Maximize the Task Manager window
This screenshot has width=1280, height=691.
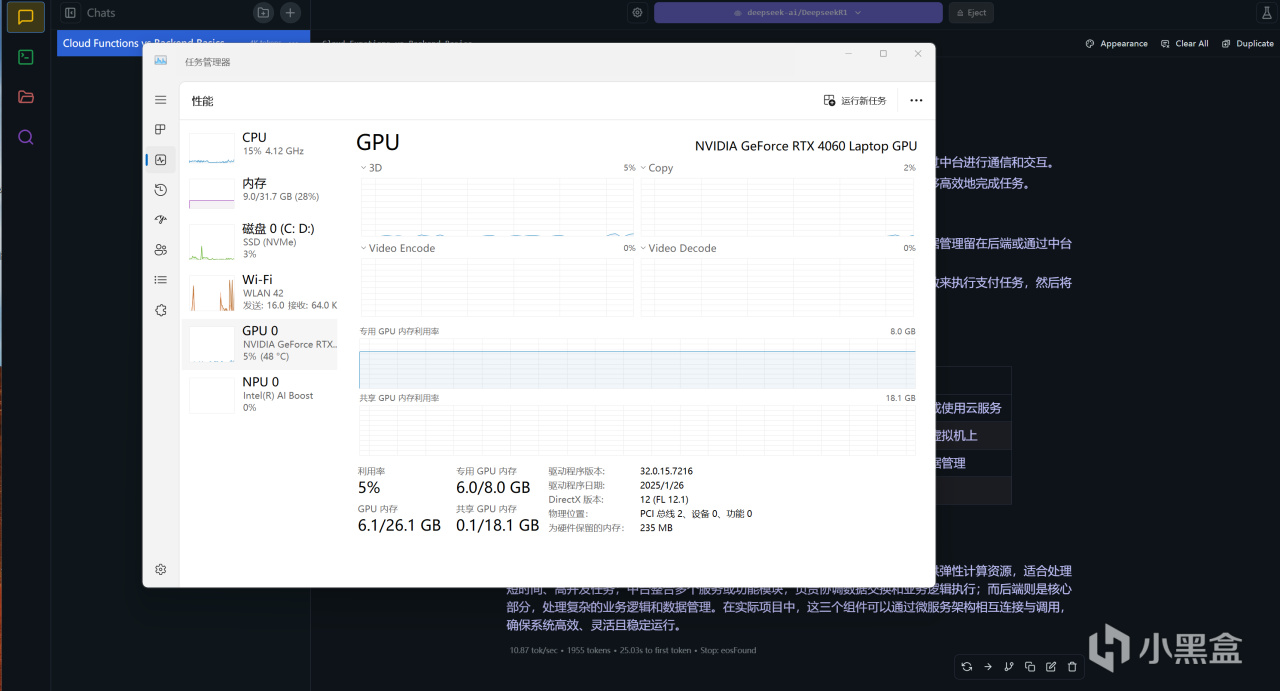click(883, 54)
